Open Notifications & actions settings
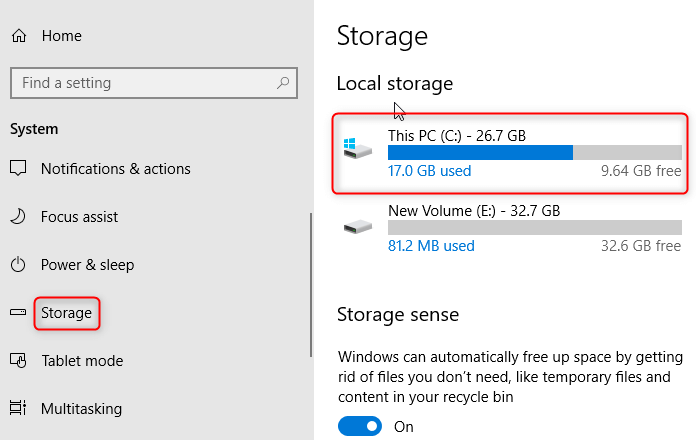Viewport: 696px width, 440px height. click(x=115, y=169)
